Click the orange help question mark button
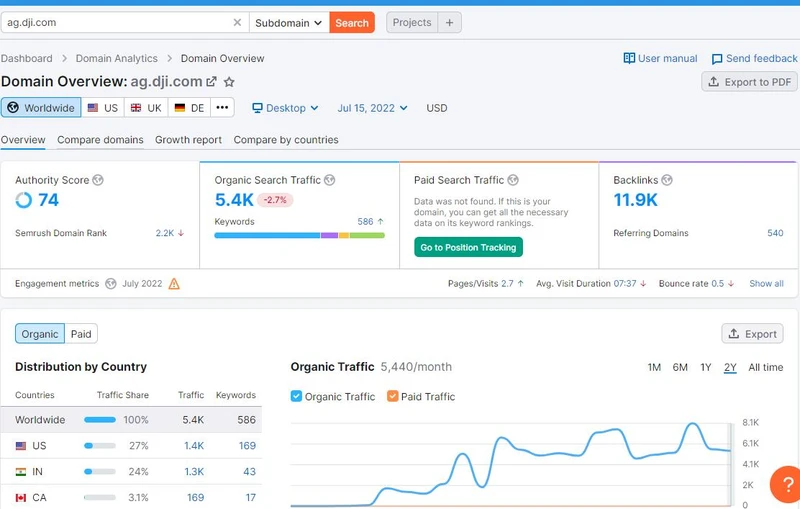This screenshot has width=800, height=509. (x=786, y=485)
